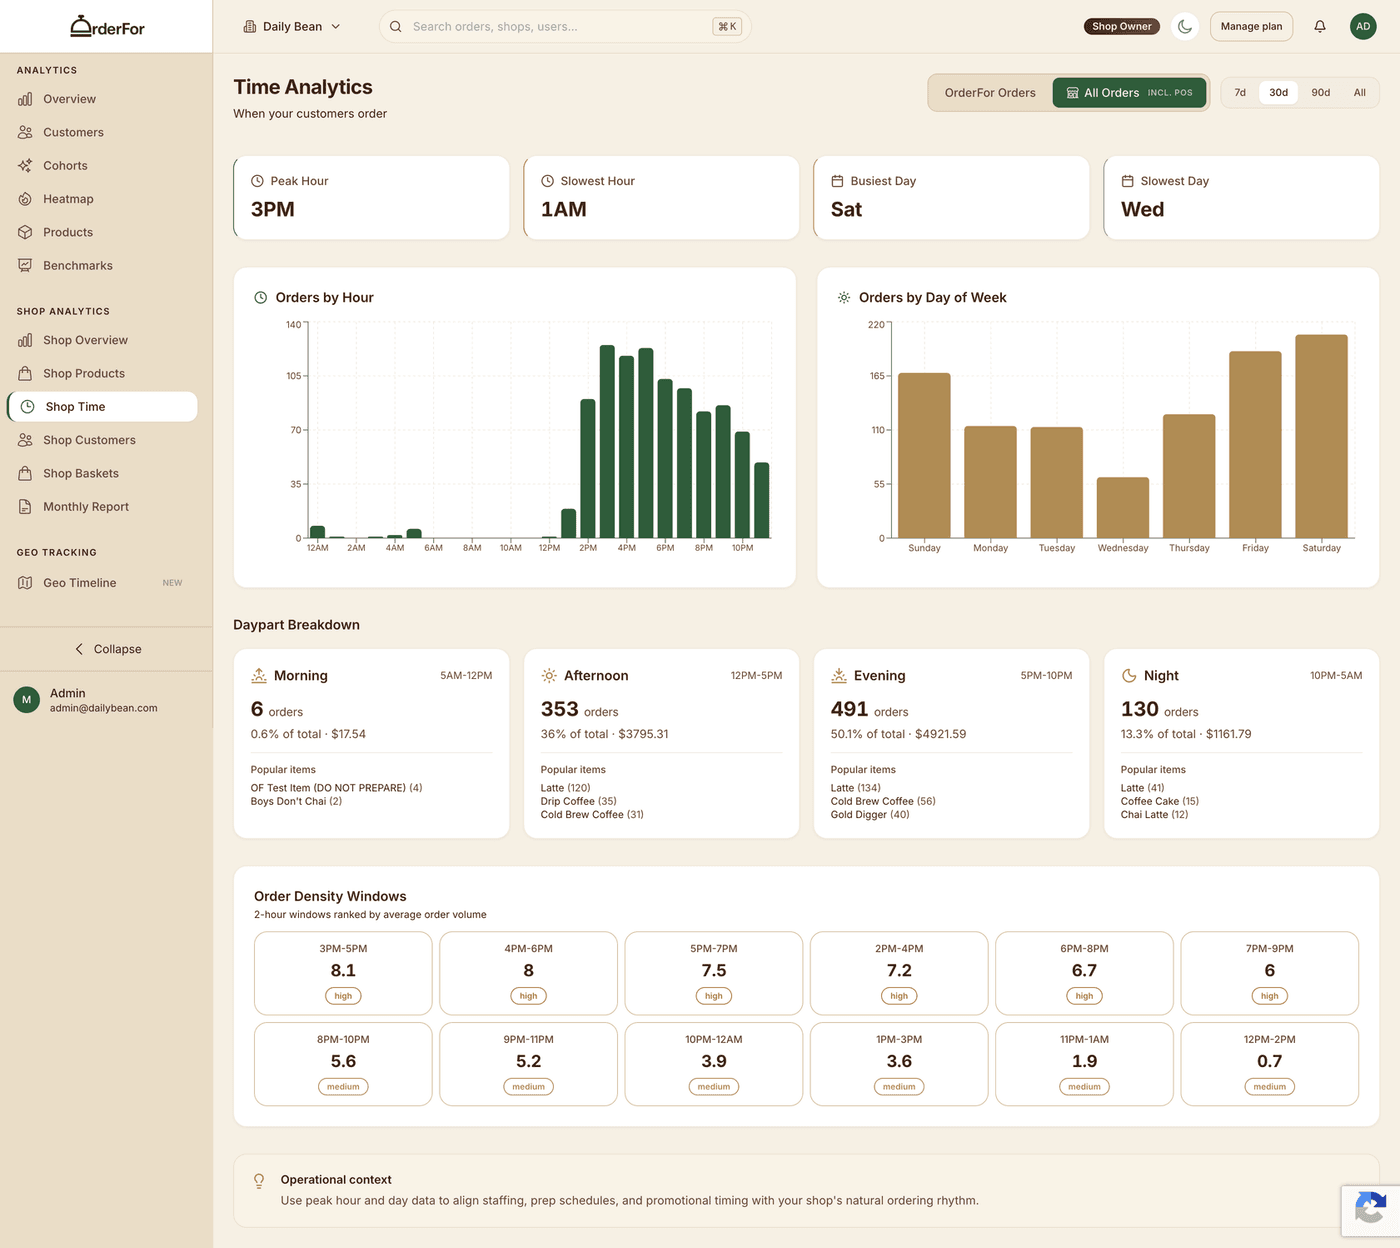The width and height of the screenshot is (1400, 1248).
Task: Click the Operational context lightbulb icon
Action: [259, 1181]
